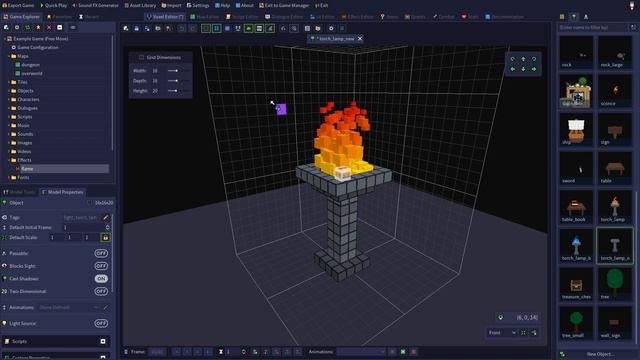
Task: Open Settings from the top bar
Action: pyautogui.click(x=198, y=5)
